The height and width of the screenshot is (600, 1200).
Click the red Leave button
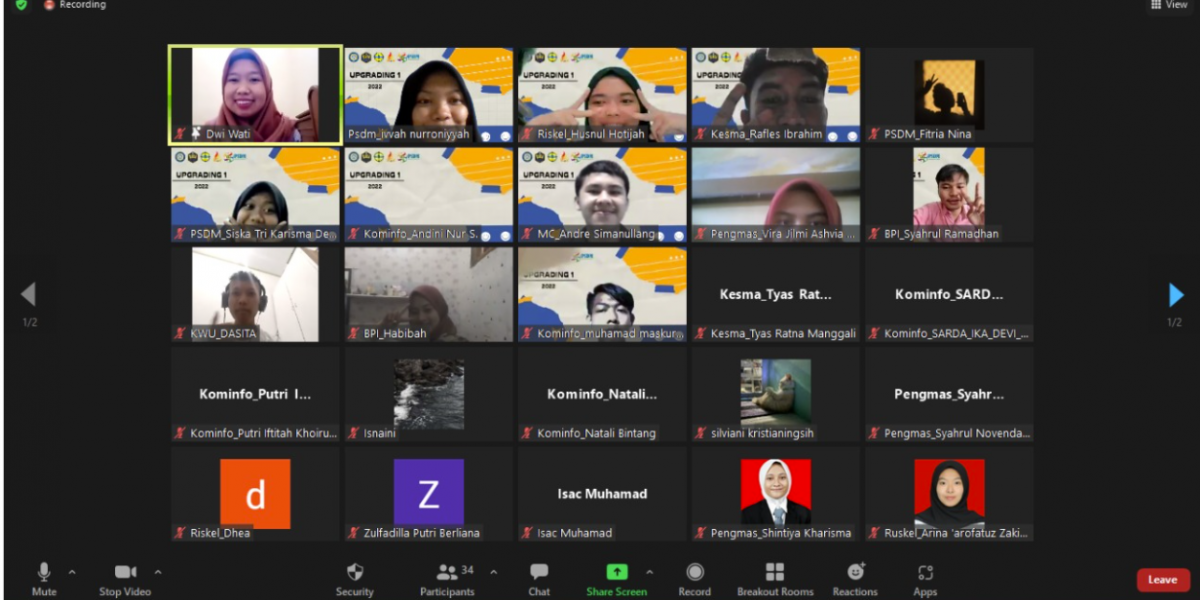point(1162,580)
